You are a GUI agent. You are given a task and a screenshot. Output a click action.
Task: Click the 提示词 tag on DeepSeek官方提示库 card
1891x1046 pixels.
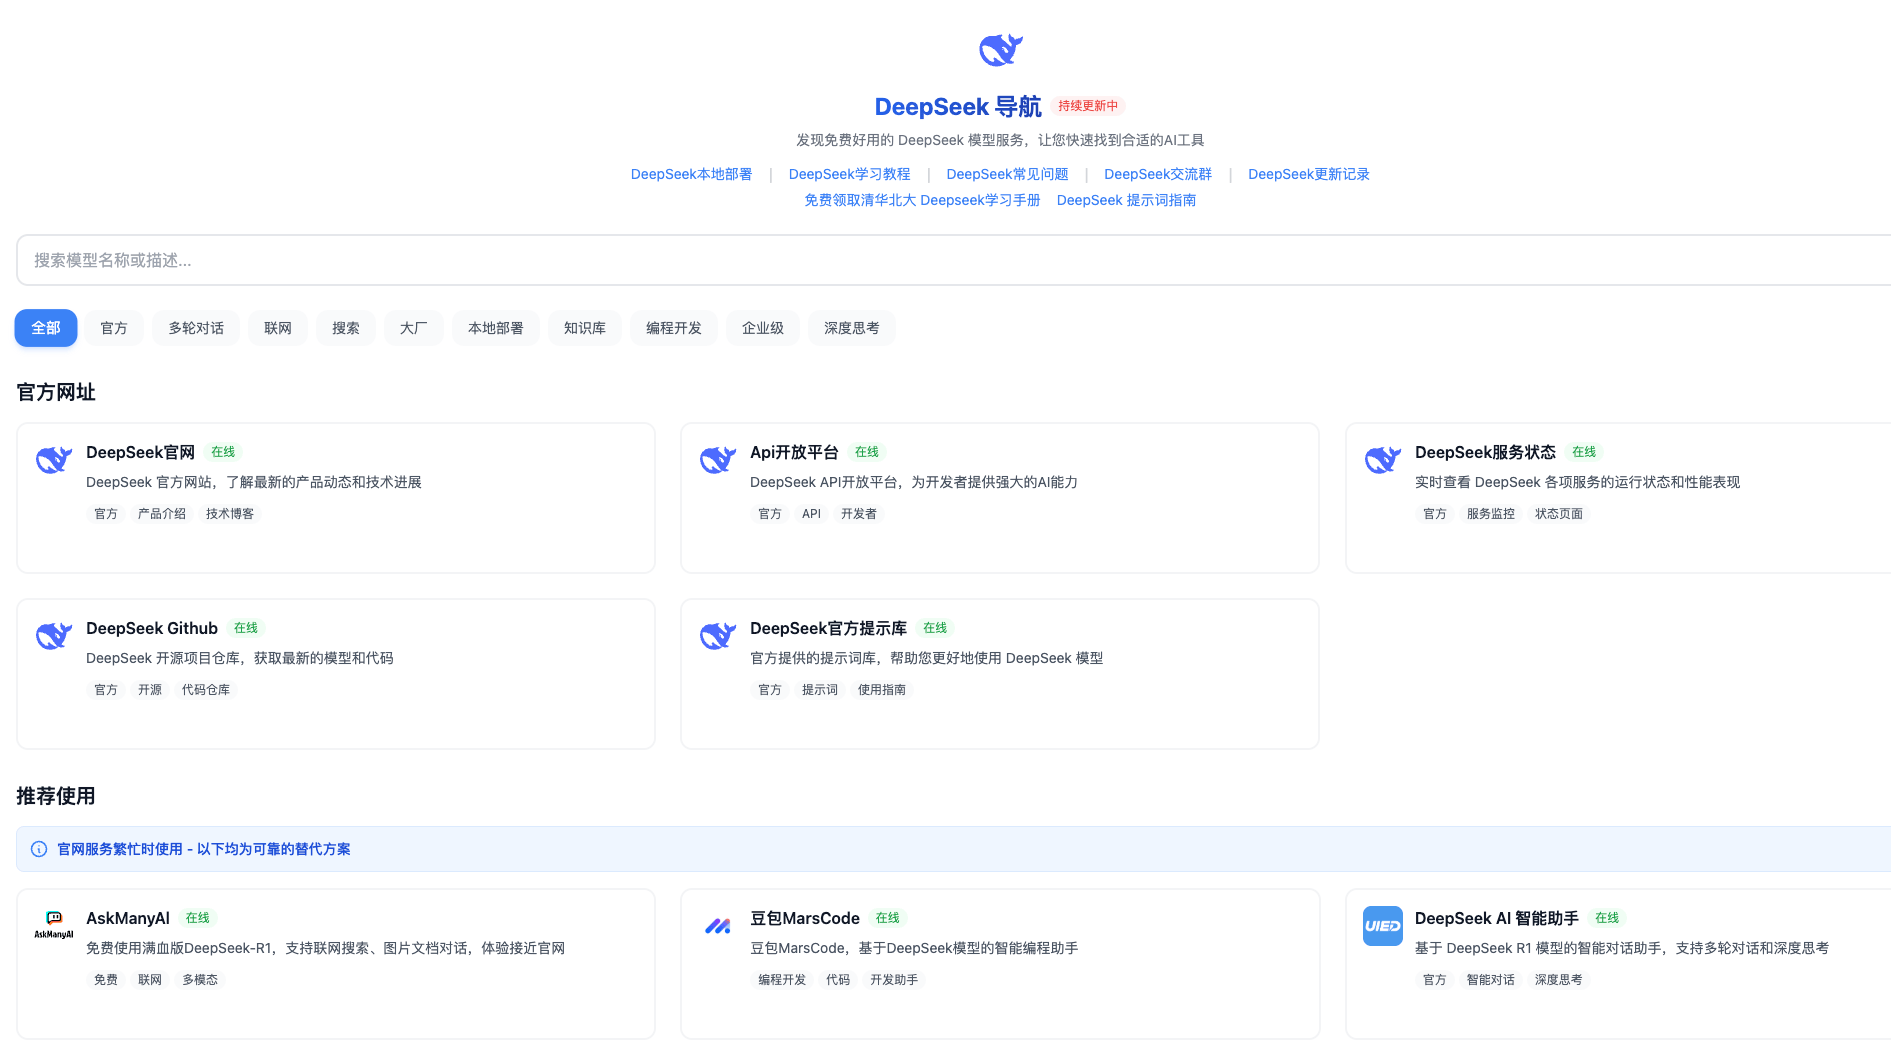coord(820,690)
